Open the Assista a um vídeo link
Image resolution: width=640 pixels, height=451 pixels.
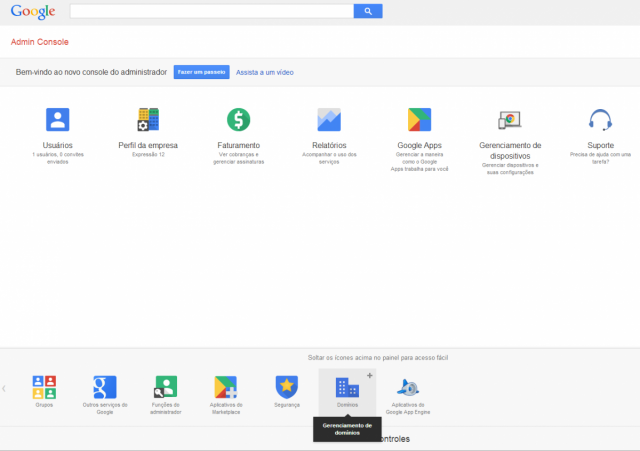click(x=264, y=72)
